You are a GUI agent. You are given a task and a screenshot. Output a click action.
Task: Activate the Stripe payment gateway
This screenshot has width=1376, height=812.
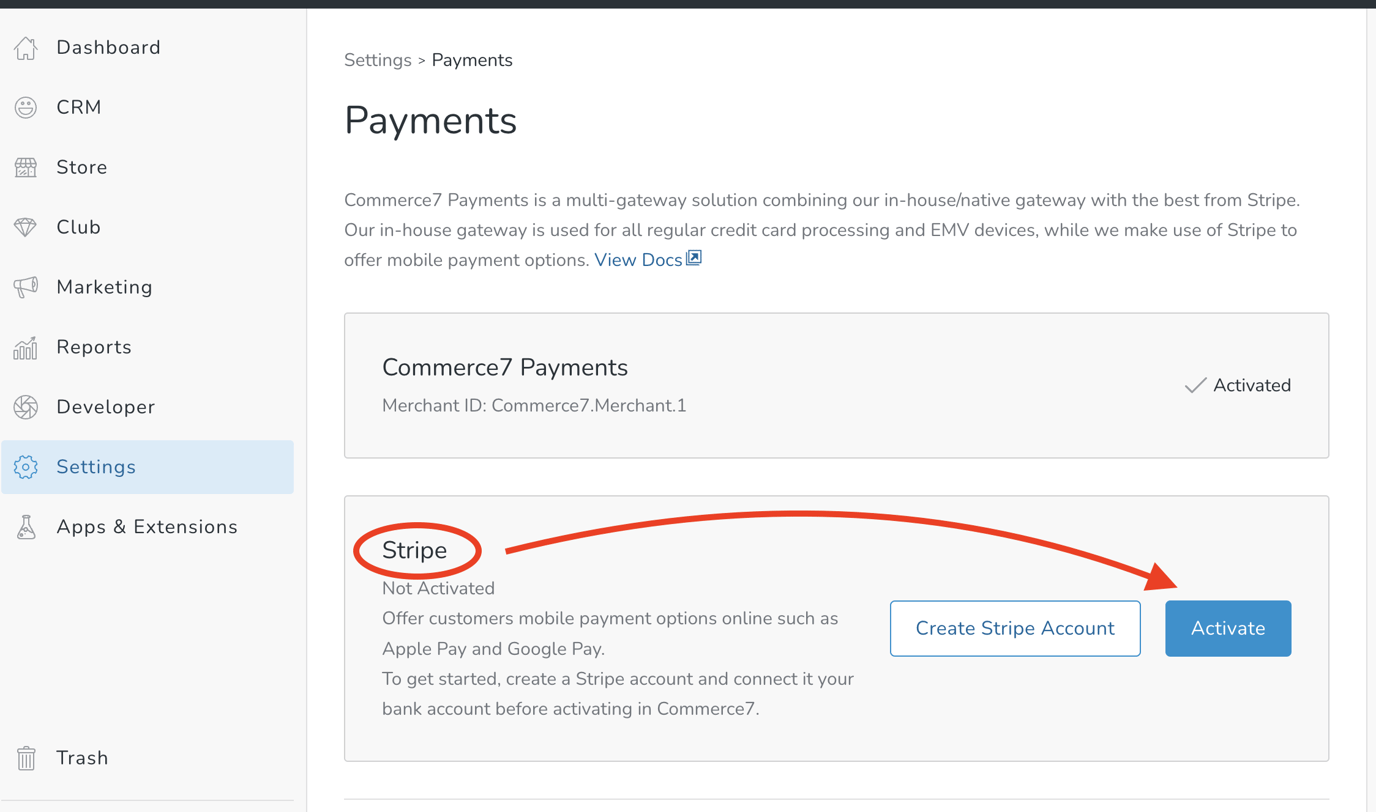(1227, 628)
